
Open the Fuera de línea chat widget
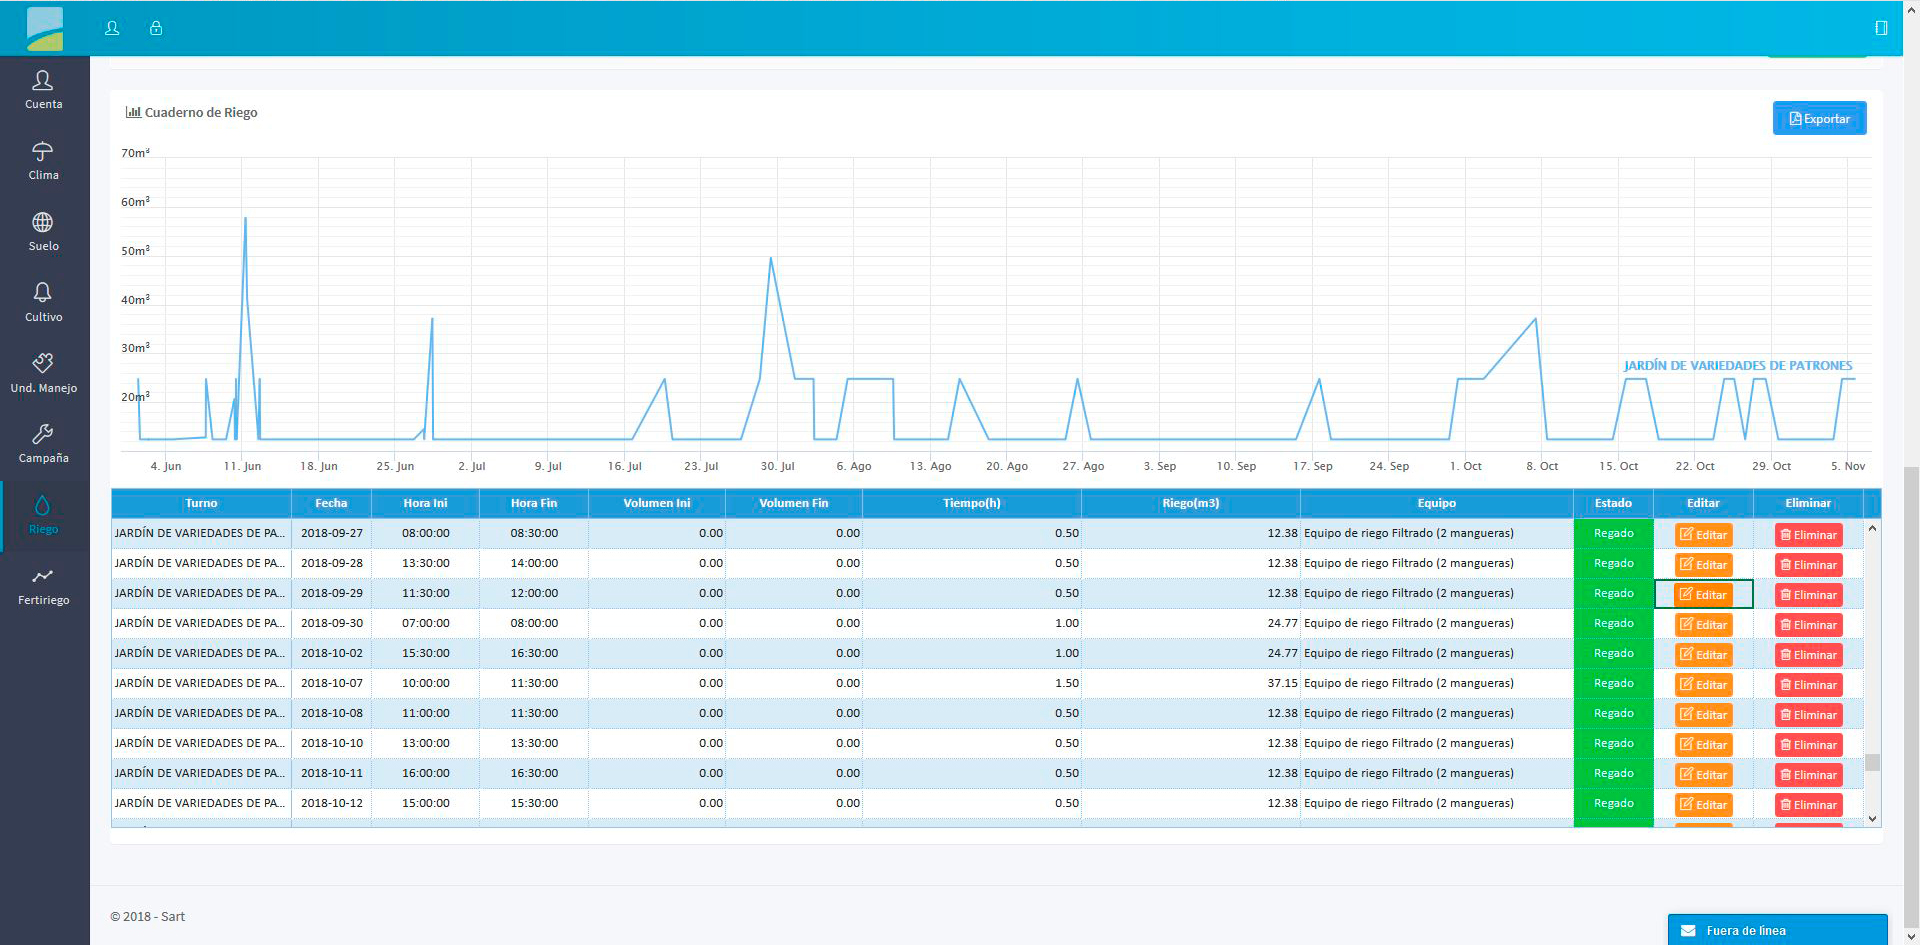[x=1777, y=930]
